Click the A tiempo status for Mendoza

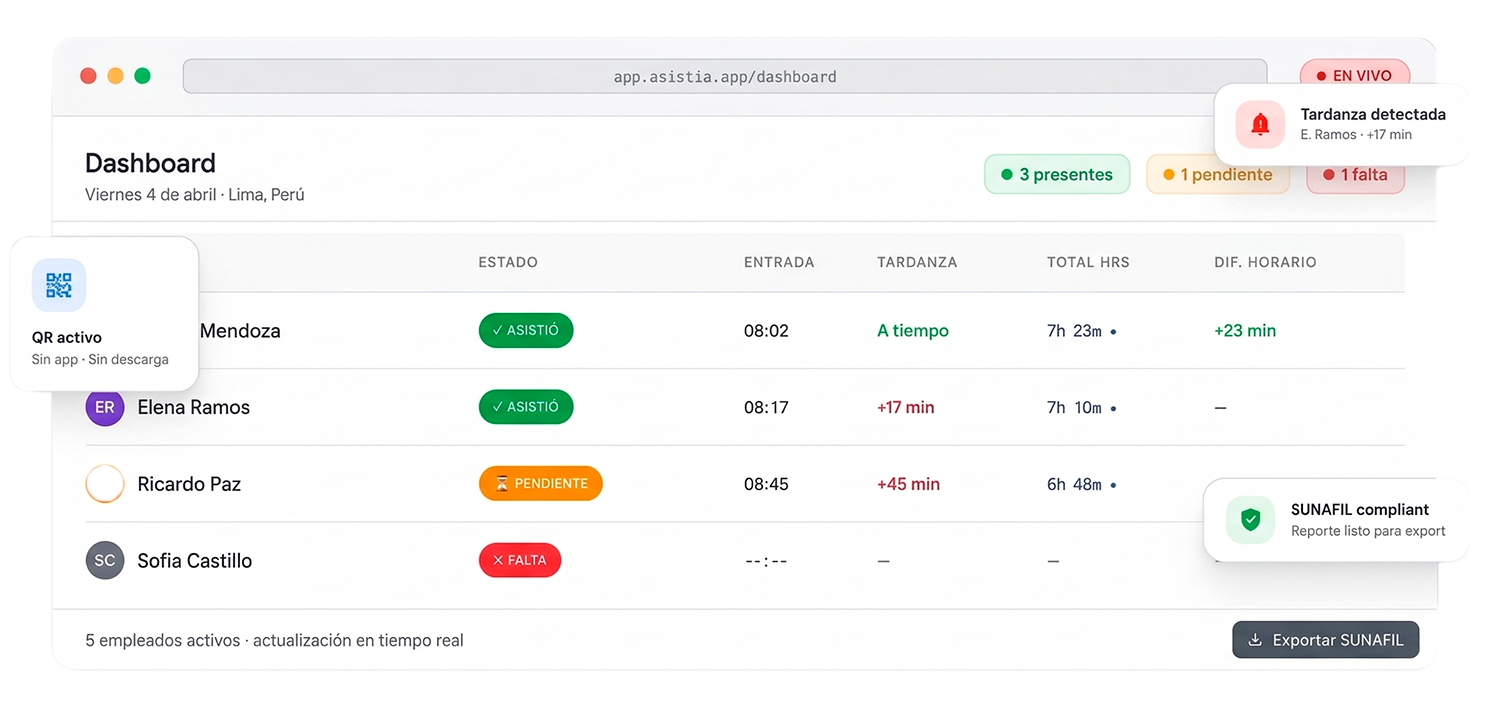[912, 330]
